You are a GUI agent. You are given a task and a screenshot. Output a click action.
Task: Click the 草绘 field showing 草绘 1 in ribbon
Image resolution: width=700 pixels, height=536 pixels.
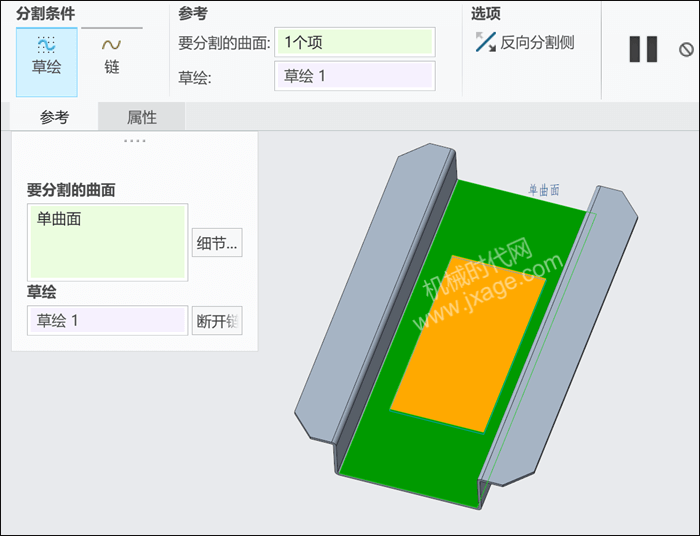point(355,76)
